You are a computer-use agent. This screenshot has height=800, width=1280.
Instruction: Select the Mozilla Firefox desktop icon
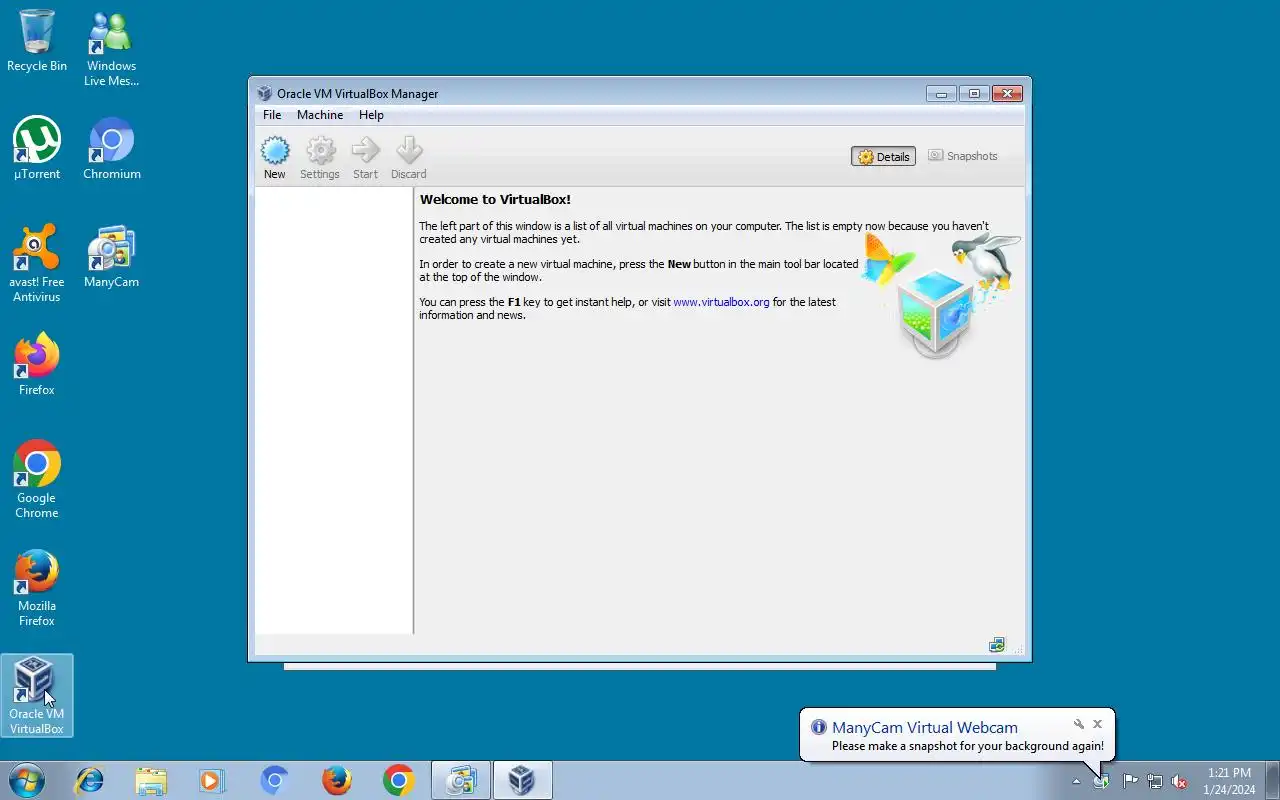point(37,588)
